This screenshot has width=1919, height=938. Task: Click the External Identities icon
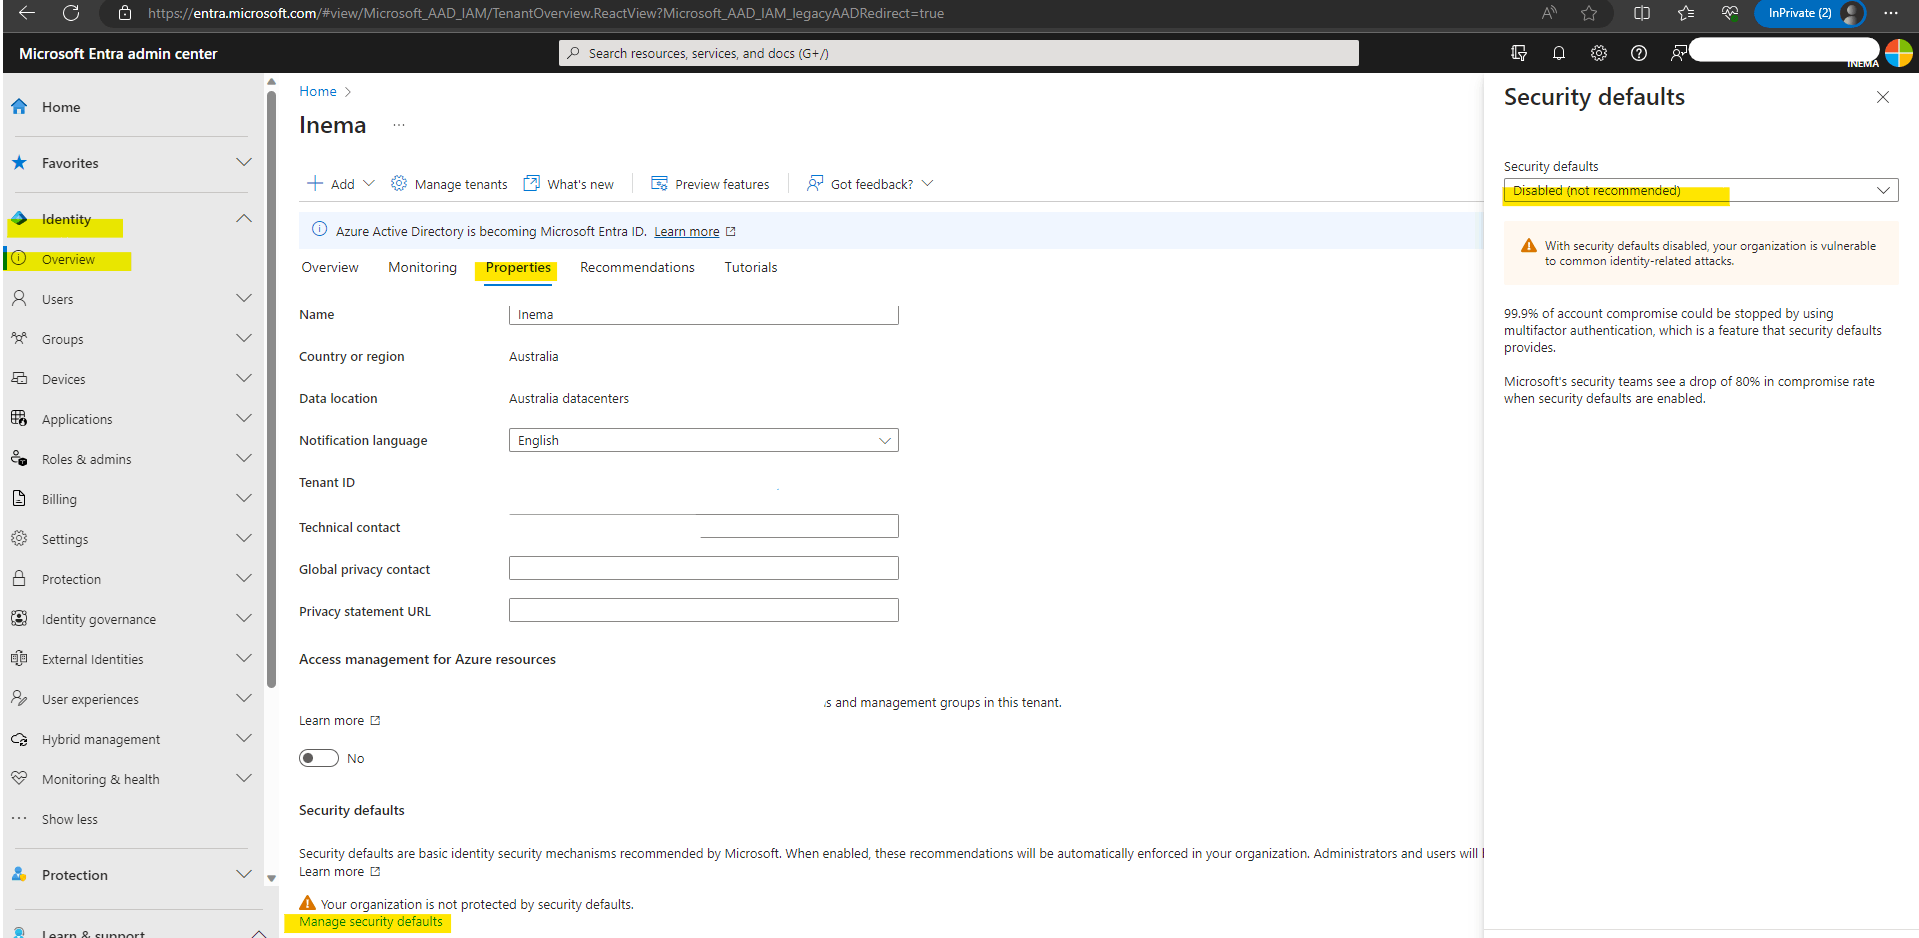[x=19, y=658]
